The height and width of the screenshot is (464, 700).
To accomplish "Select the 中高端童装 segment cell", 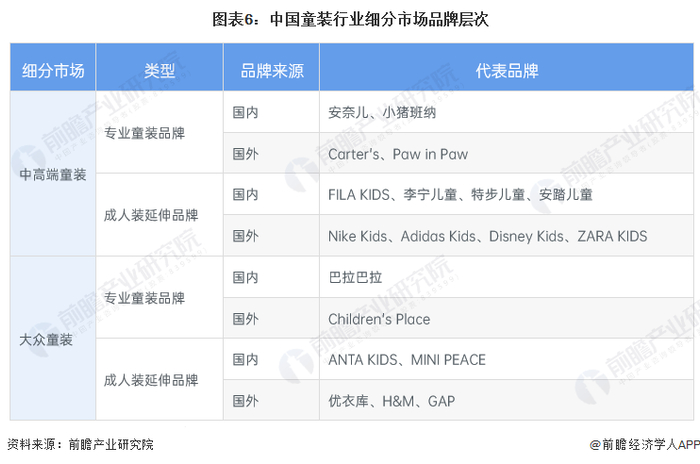I will [x=53, y=175].
